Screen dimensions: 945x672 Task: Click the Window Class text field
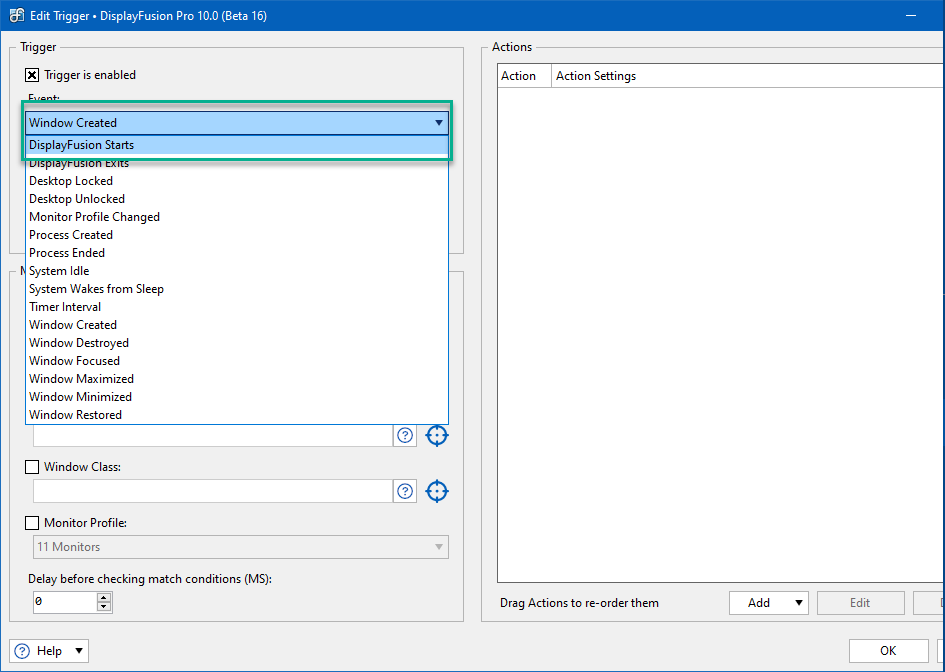pyautogui.click(x=213, y=491)
